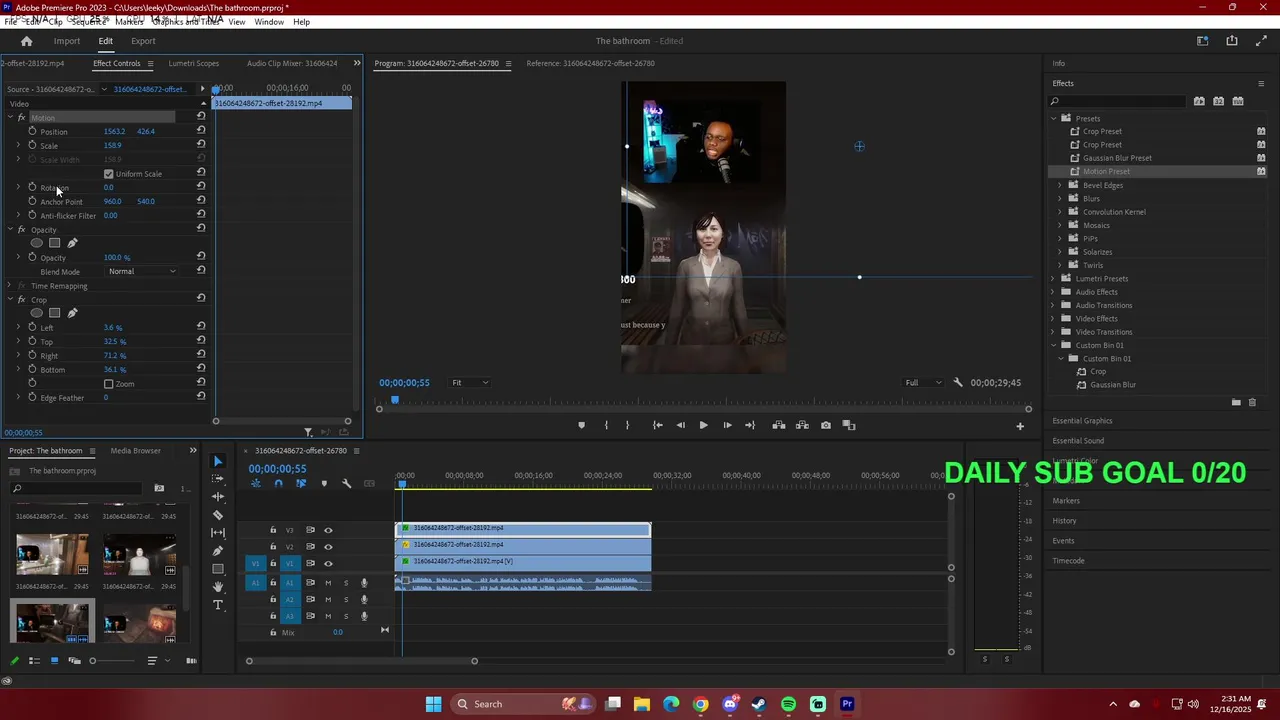Go to In point in Program monitor
This screenshot has height=720, width=1280.
click(657, 425)
